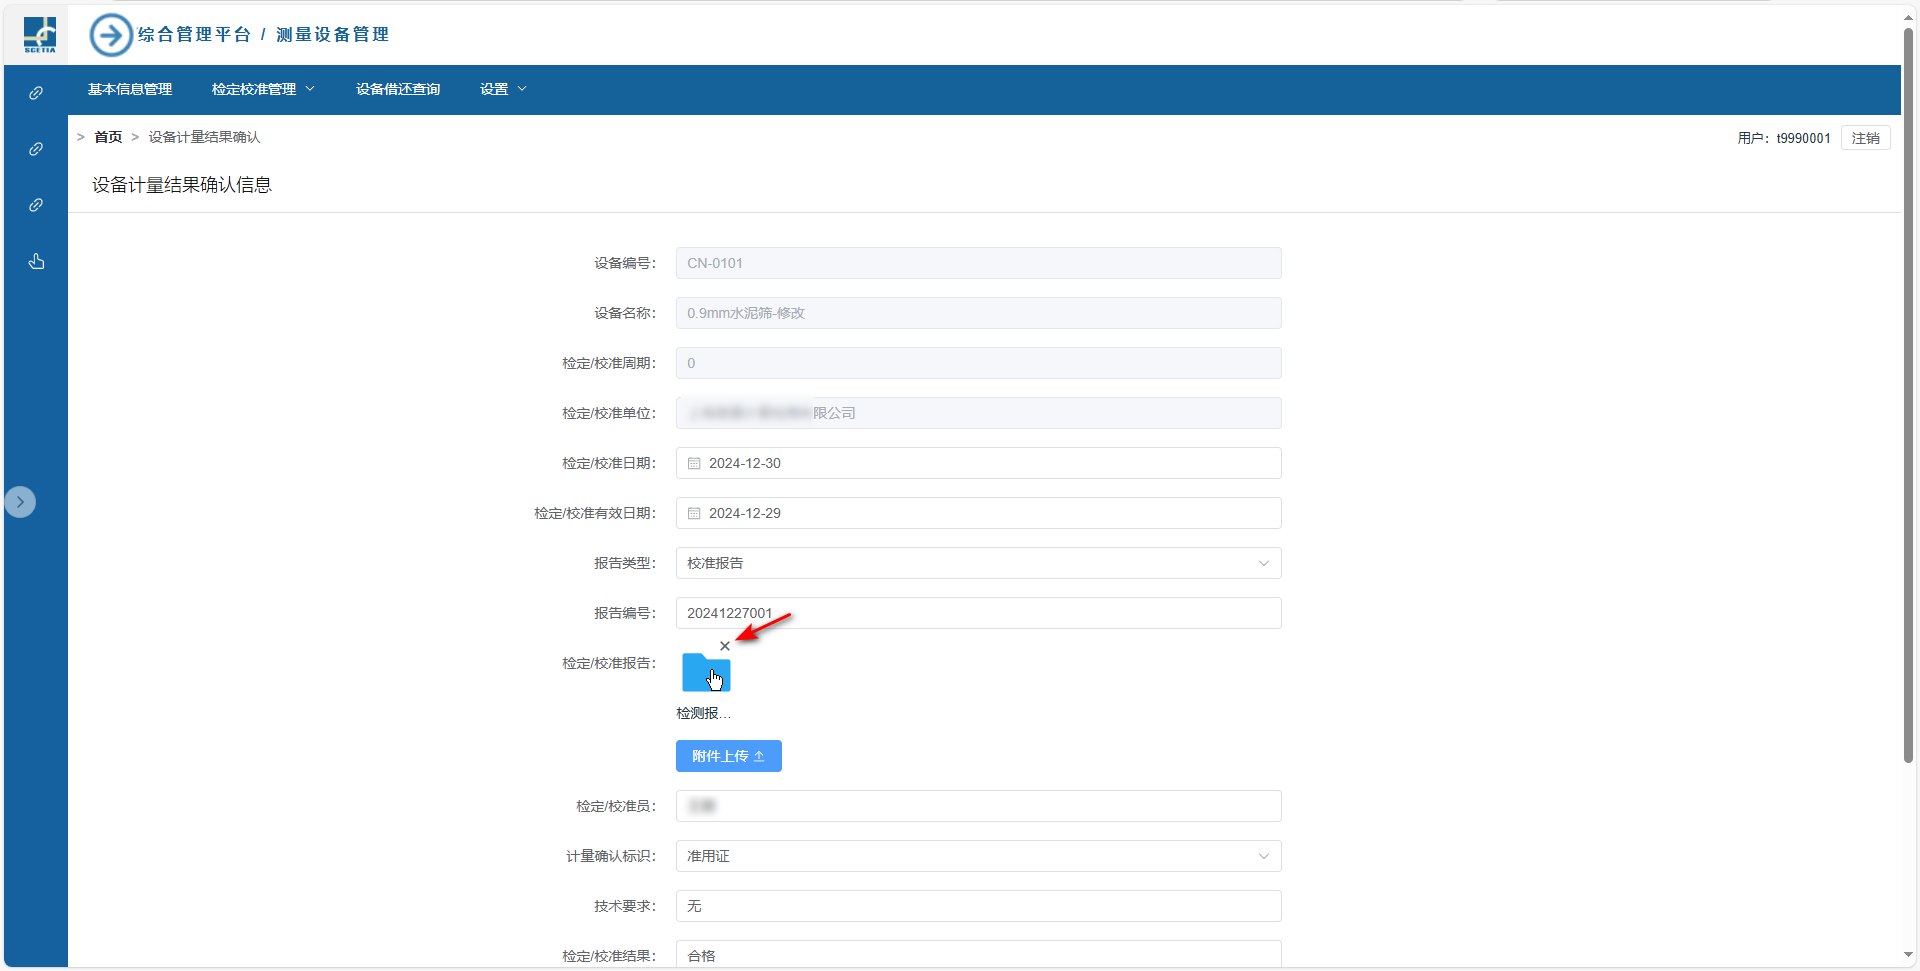Open calendar for 检定/校准有效日期 field
1920x971 pixels.
[694, 514]
